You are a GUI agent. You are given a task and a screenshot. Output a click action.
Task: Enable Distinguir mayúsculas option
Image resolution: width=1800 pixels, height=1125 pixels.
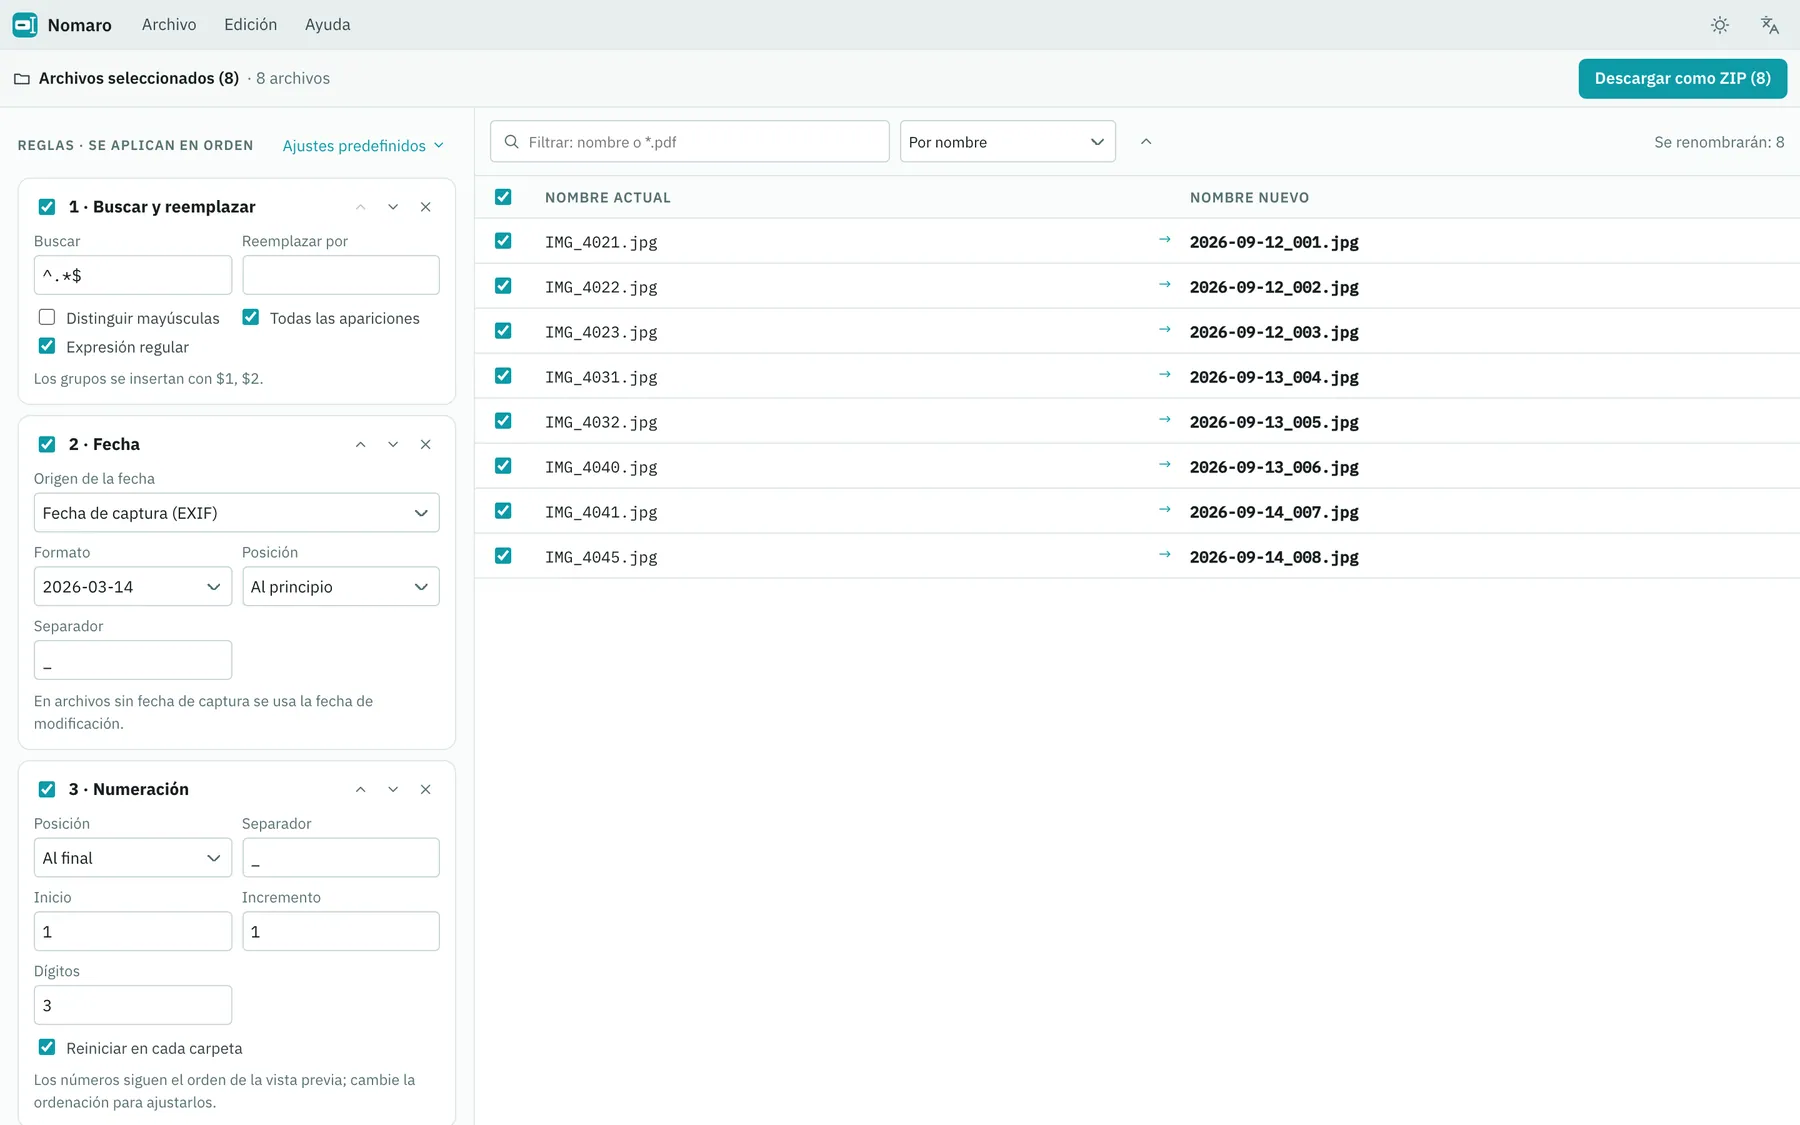[47, 317]
